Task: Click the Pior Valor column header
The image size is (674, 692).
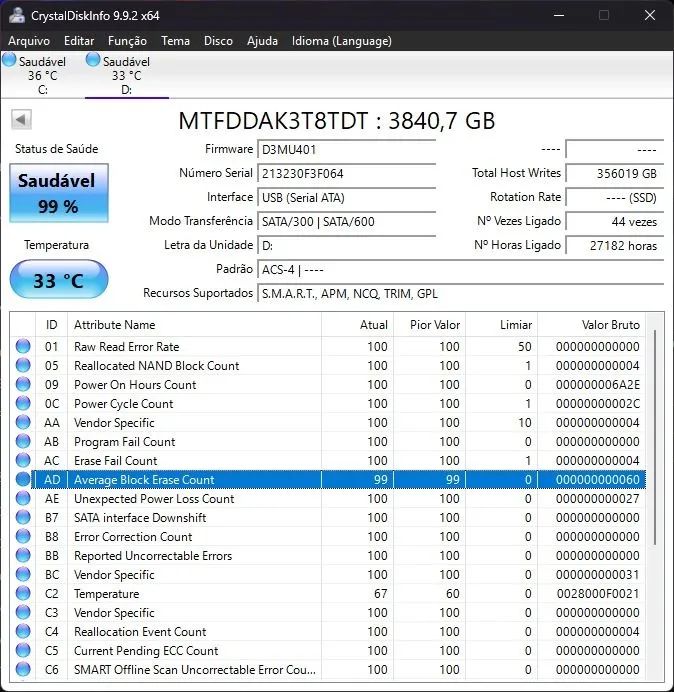Action: 429,325
